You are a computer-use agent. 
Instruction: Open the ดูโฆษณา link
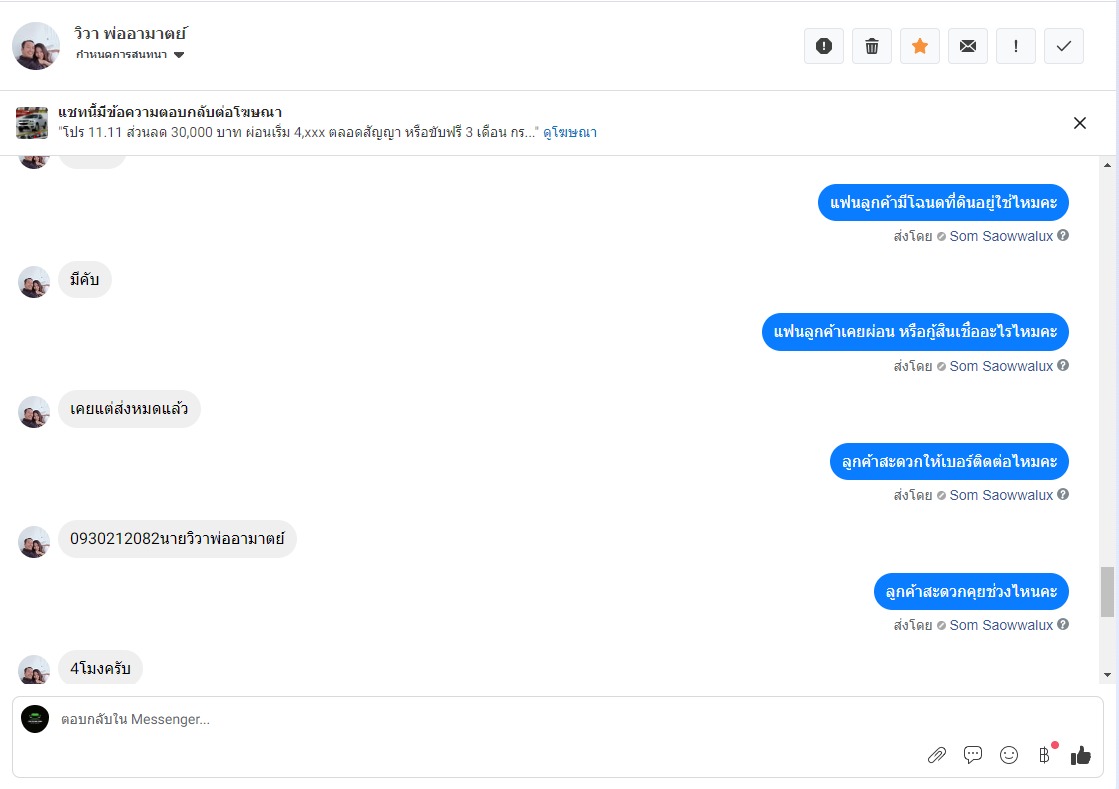click(570, 132)
